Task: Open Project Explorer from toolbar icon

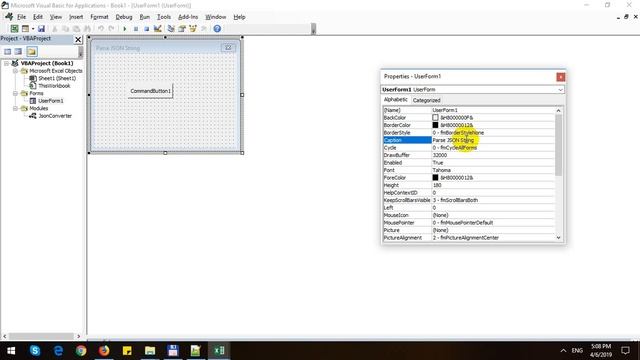Action: (x=171, y=29)
